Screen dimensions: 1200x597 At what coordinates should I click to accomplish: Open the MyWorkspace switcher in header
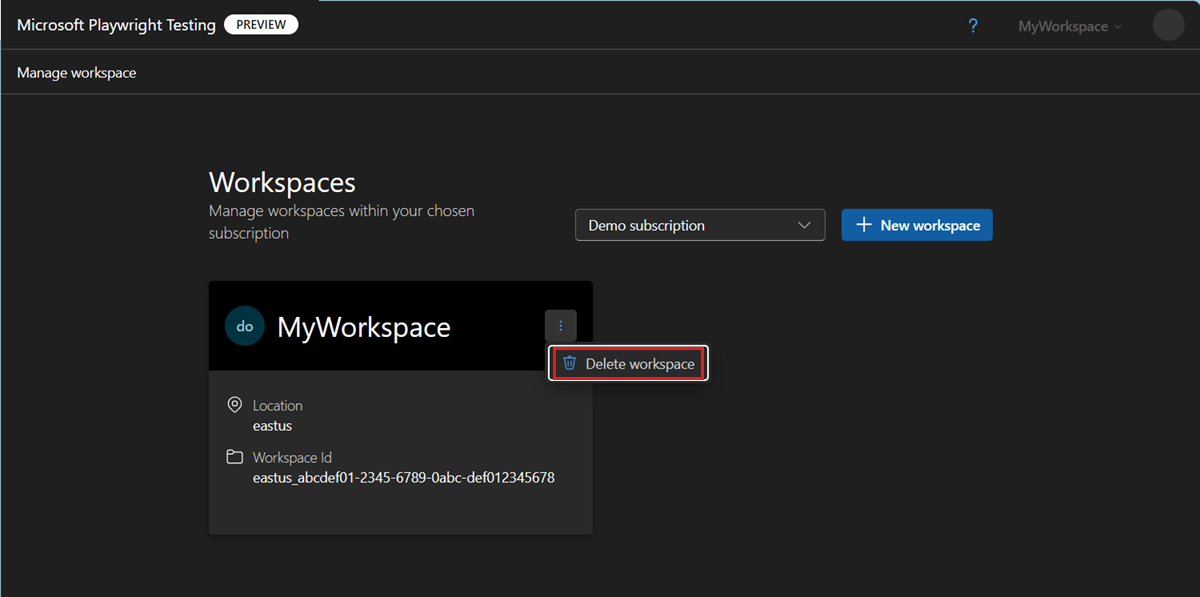pyautogui.click(x=1069, y=26)
